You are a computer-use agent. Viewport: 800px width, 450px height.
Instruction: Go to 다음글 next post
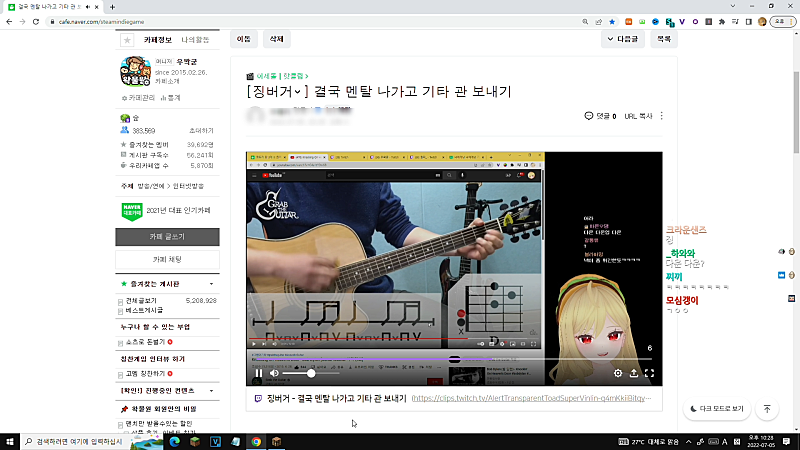tap(622, 39)
